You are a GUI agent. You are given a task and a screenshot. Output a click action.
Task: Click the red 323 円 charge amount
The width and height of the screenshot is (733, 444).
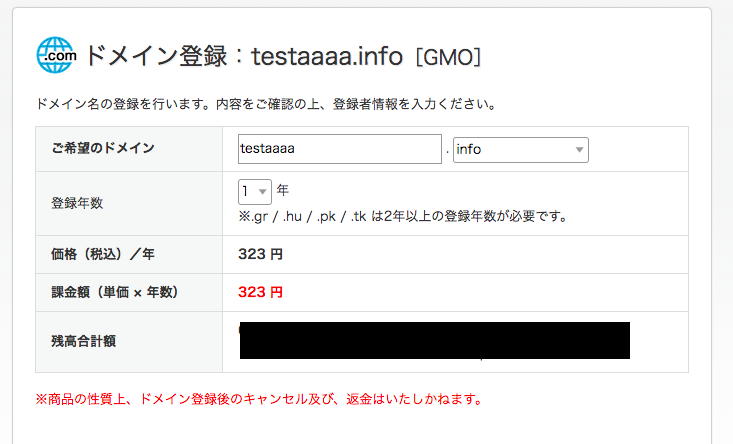260,292
